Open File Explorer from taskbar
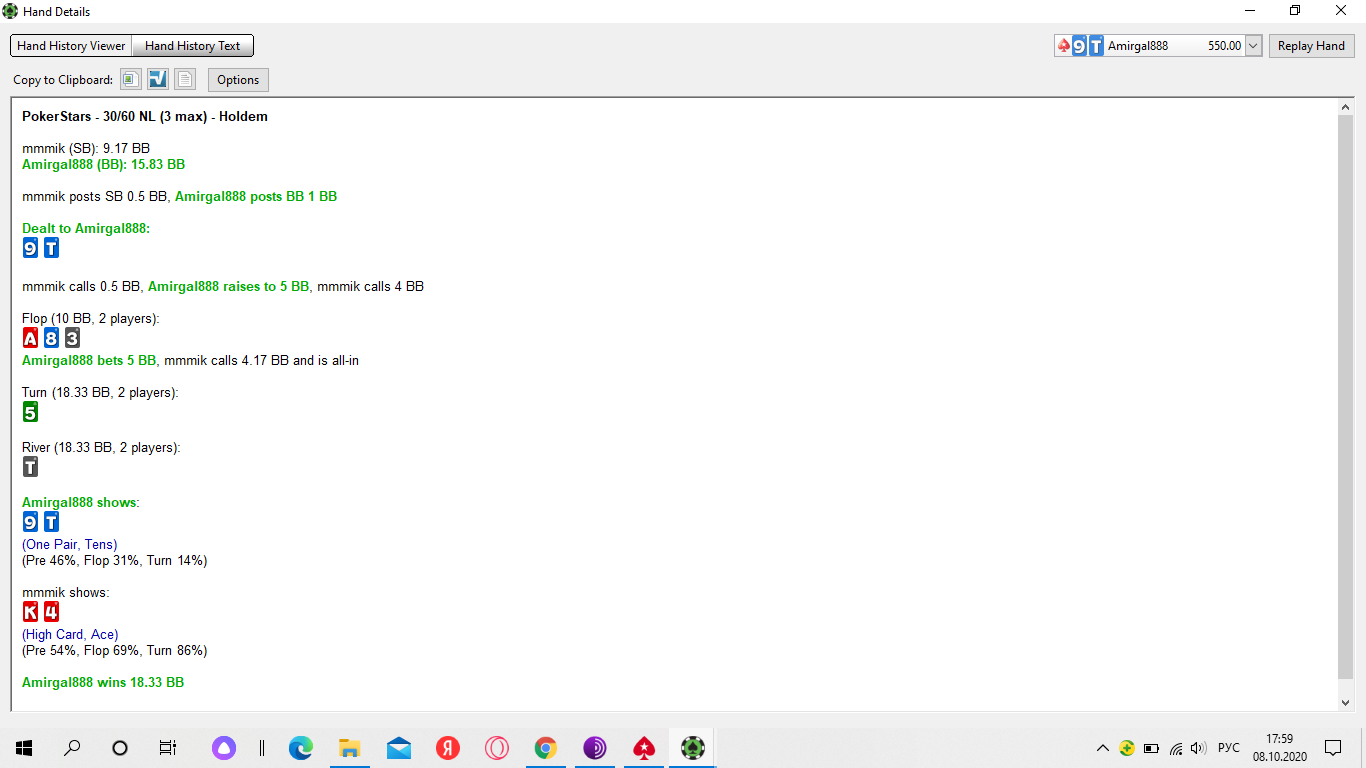 tap(350, 747)
